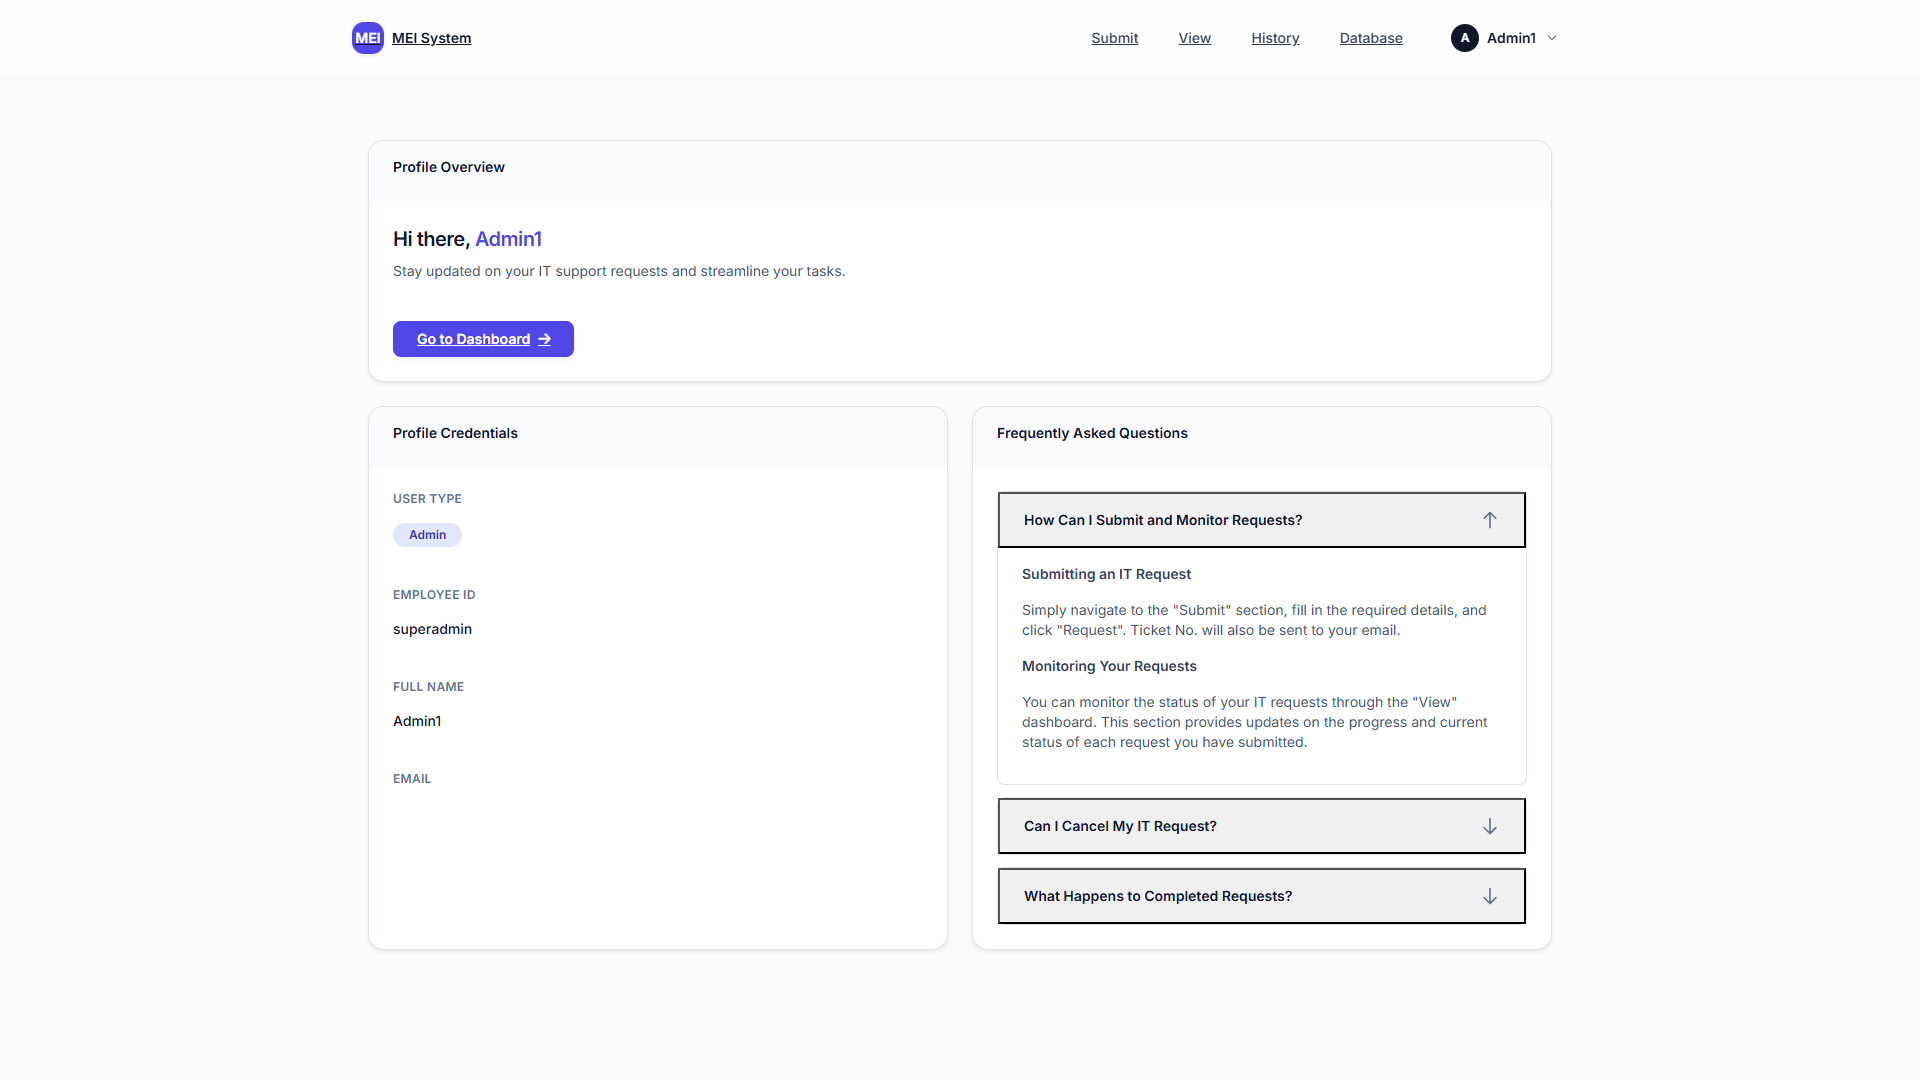Click the down arrow on Cancel Request FAQ
This screenshot has height=1080, width=1920.
[x=1489, y=826]
